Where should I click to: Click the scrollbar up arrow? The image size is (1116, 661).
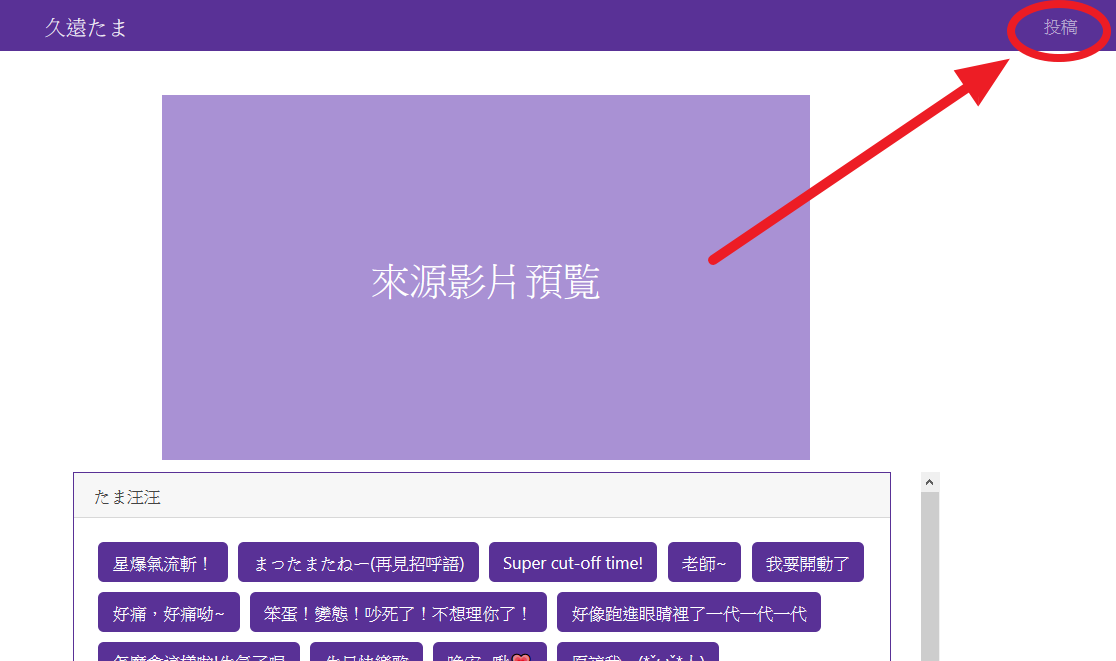[929, 482]
